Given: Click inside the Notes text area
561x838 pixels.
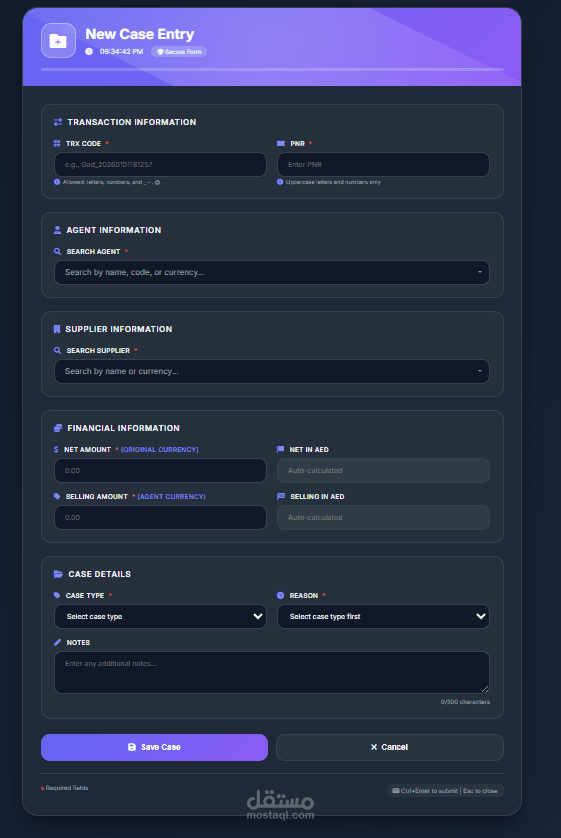Looking at the screenshot, I should tap(272, 672).
